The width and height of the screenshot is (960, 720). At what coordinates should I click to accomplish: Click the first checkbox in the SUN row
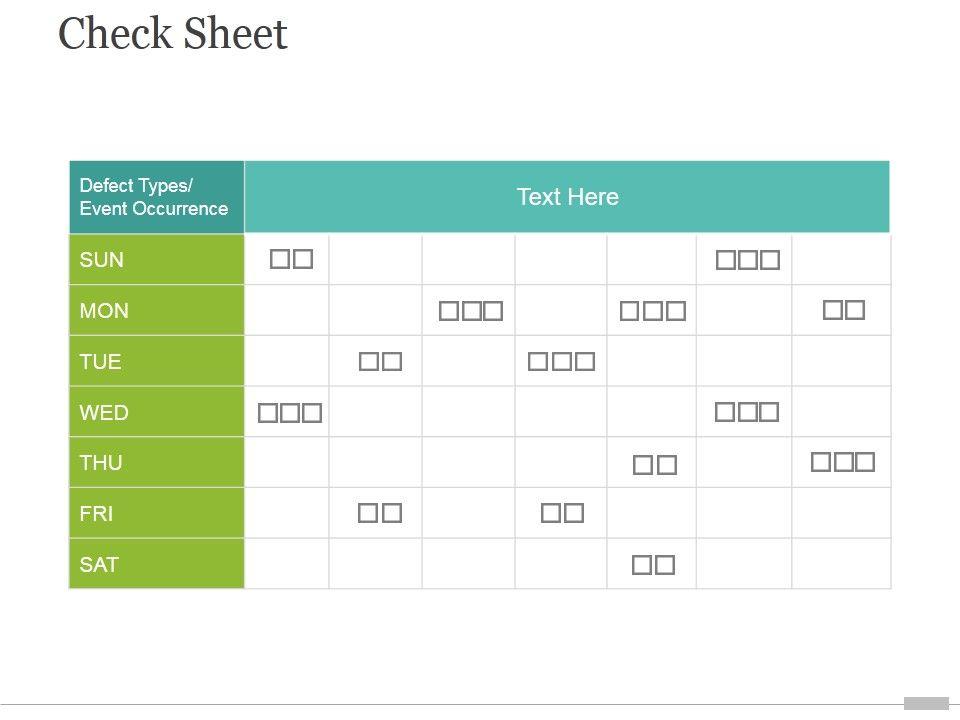[x=280, y=260]
